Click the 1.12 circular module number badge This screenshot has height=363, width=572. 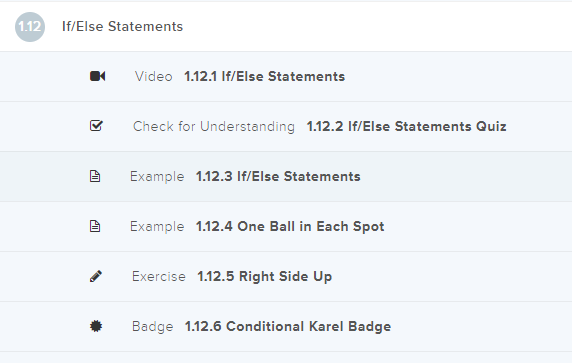(x=30, y=27)
